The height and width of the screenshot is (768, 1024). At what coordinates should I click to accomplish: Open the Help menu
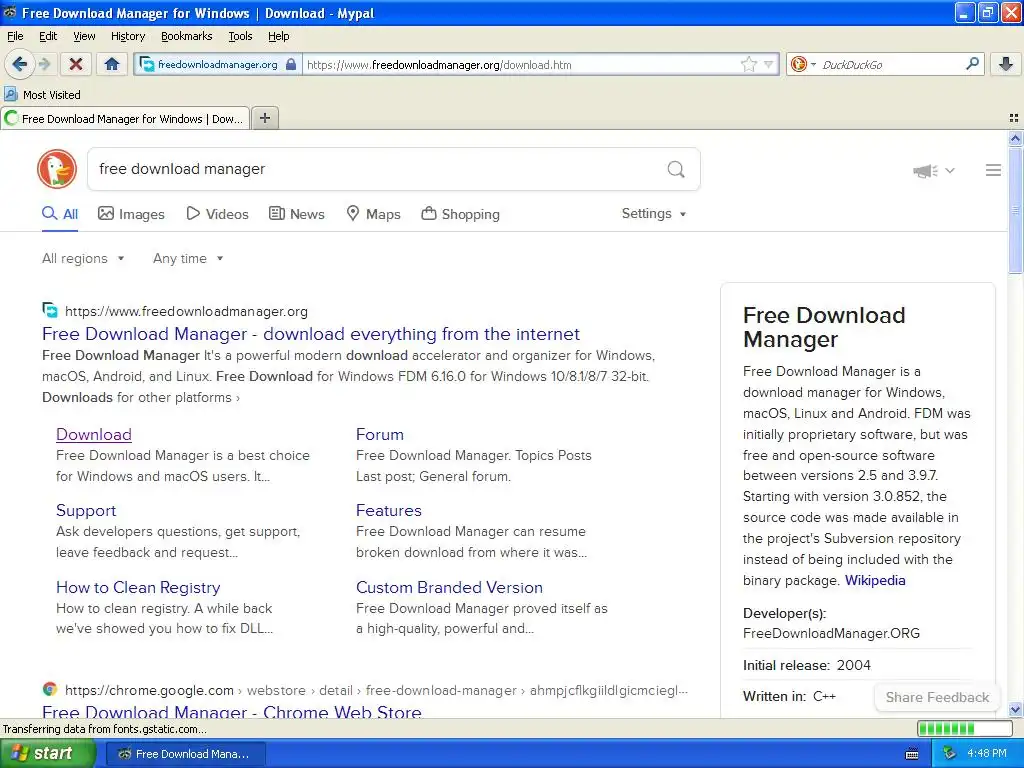tap(278, 37)
